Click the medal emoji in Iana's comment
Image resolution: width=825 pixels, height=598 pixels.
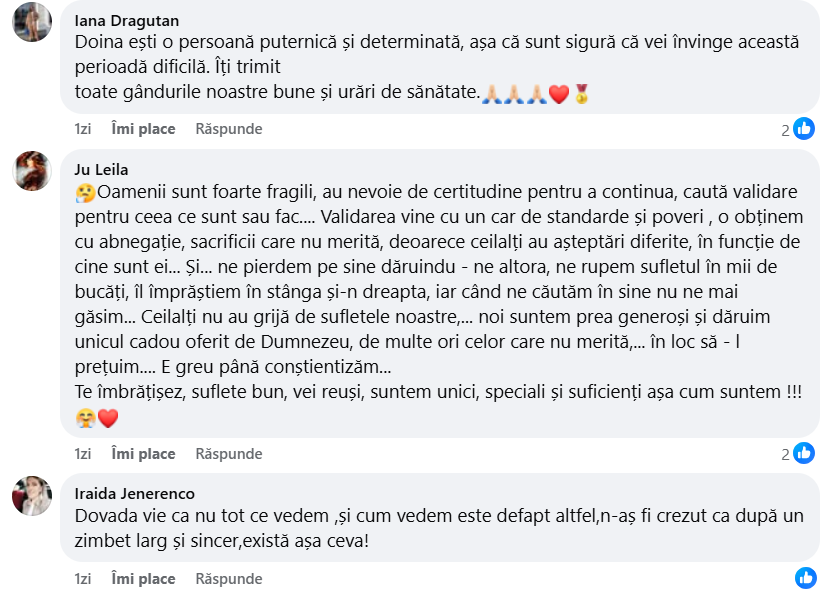coord(582,95)
